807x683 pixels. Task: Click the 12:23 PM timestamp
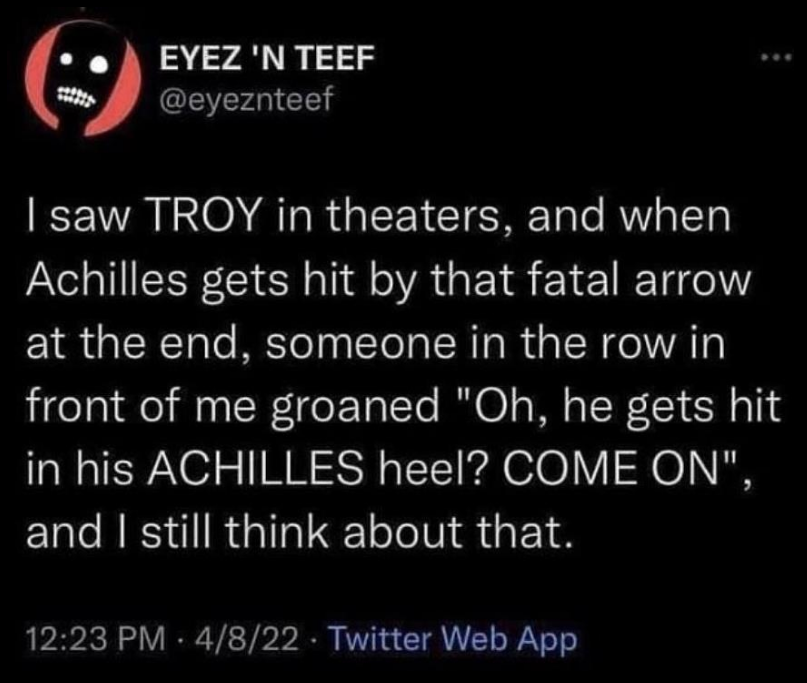tap(96, 639)
